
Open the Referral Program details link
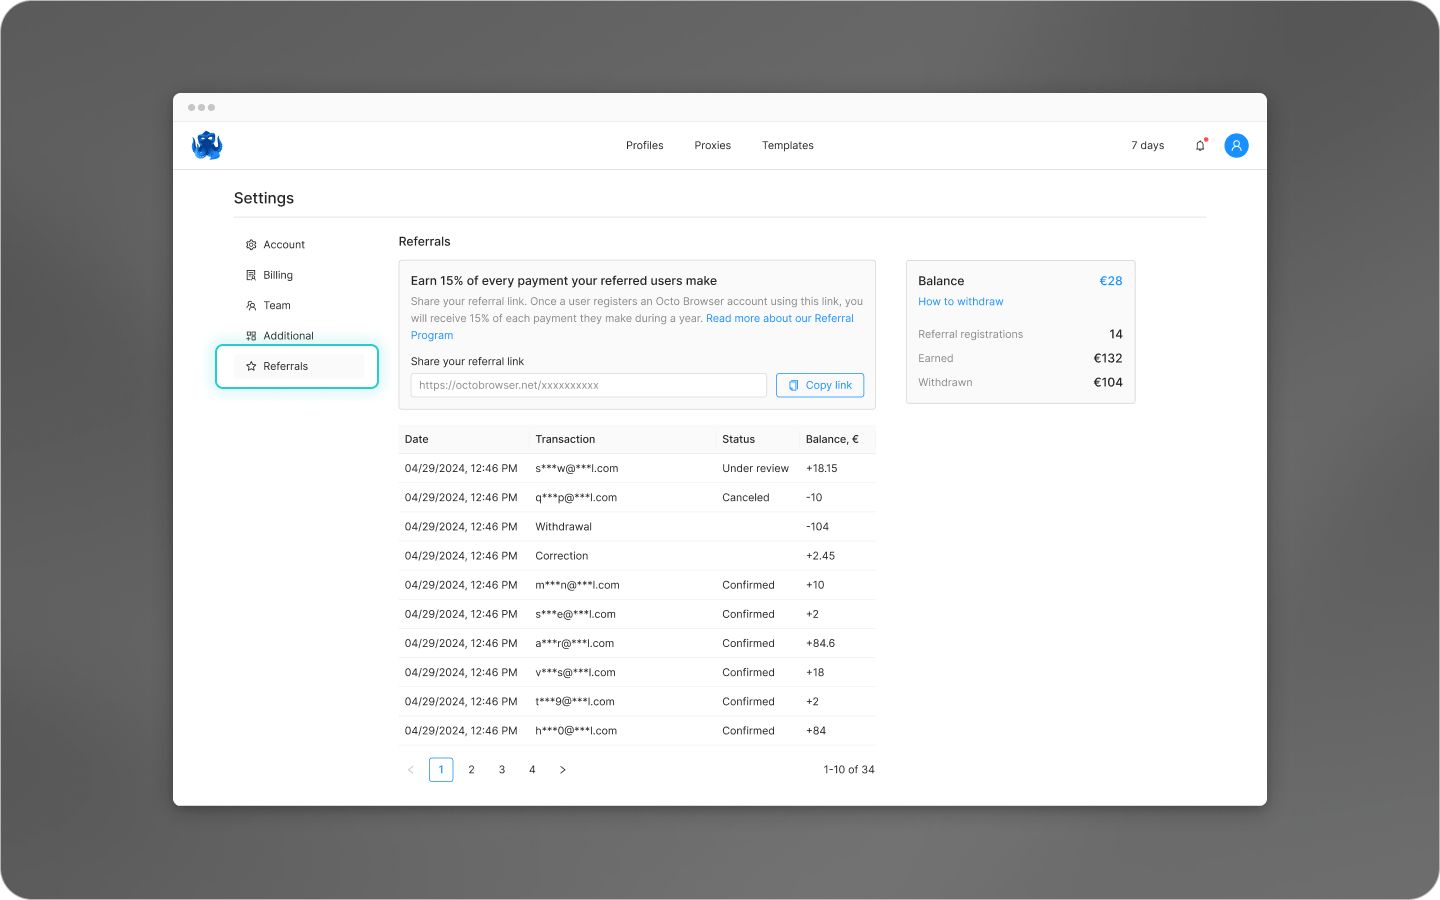(x=780, y=318)
